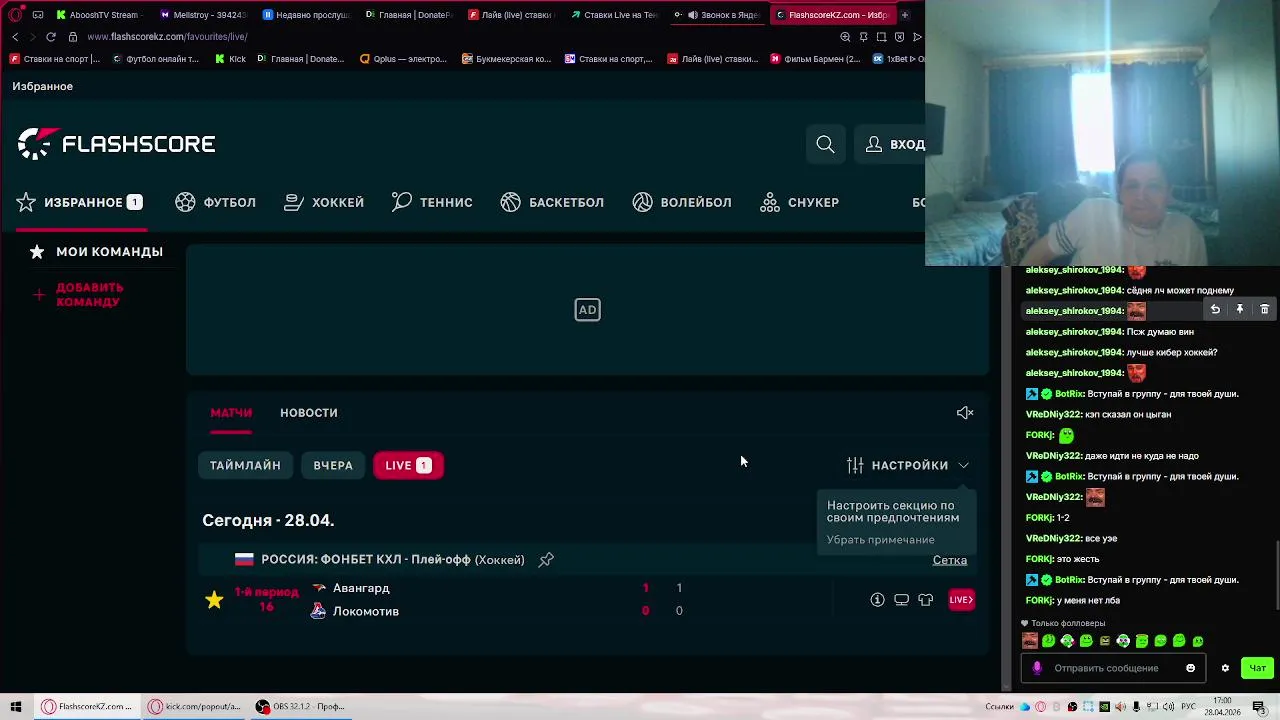Switch to the Вчера filter
The width and height of the screenshot is (1280, 720).
coord(333,465)
